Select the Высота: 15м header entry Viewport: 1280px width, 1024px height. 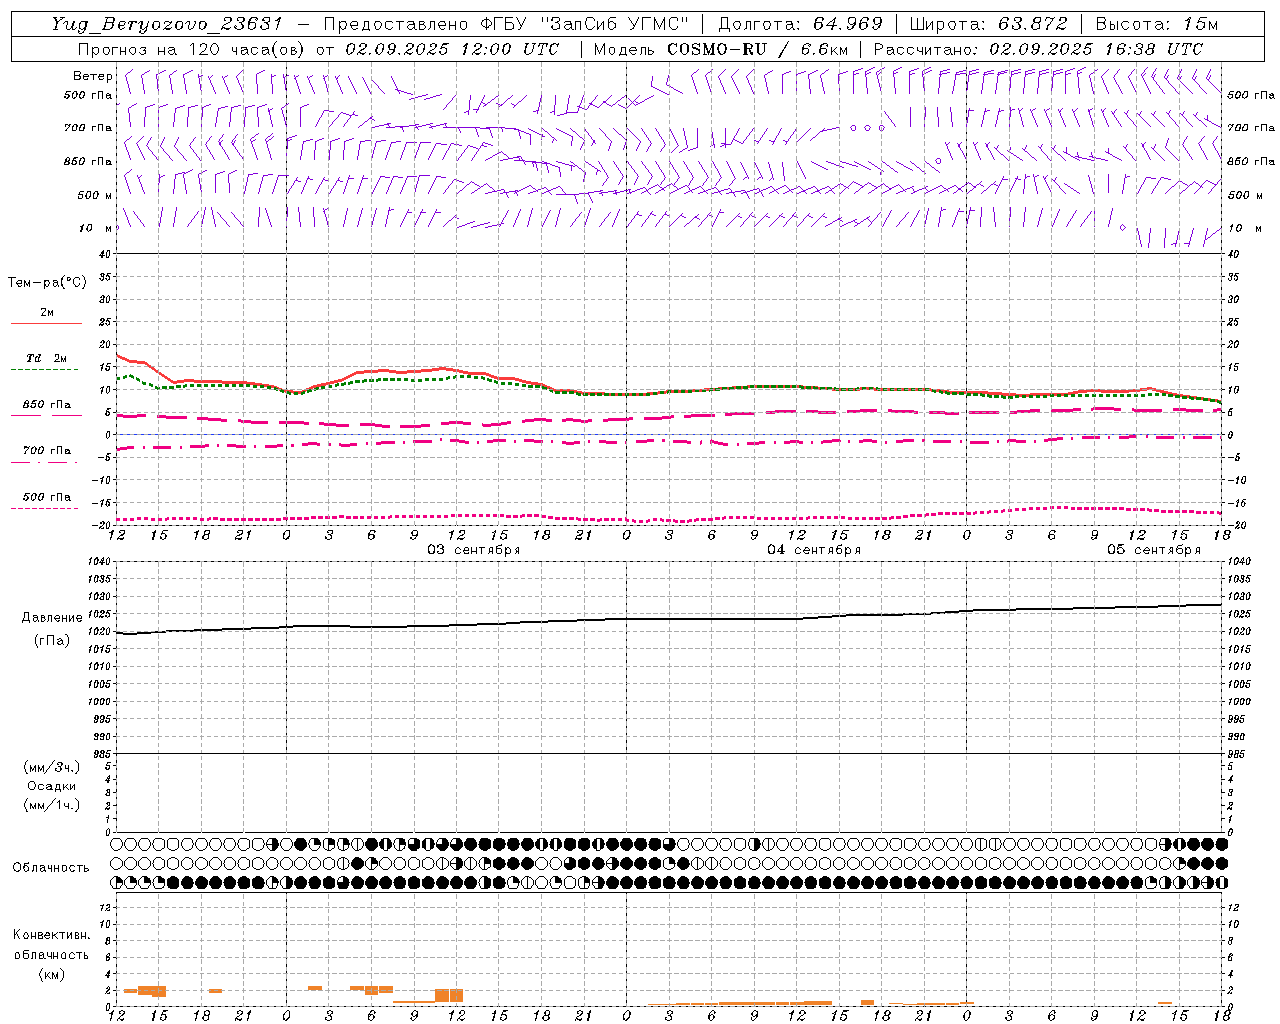pyautogui.click(x=1157, y=24)
